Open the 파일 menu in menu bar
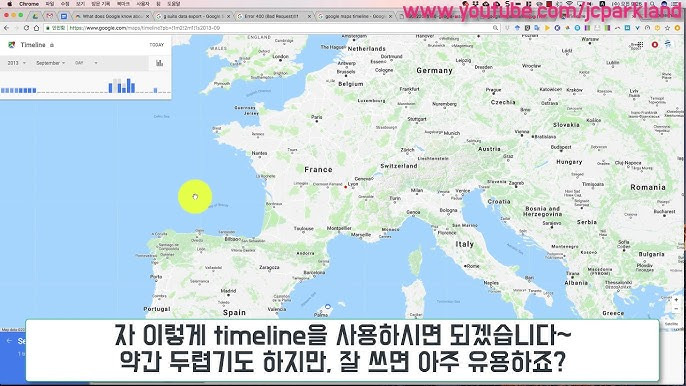The image size is (686, 386). pos(50,4)
